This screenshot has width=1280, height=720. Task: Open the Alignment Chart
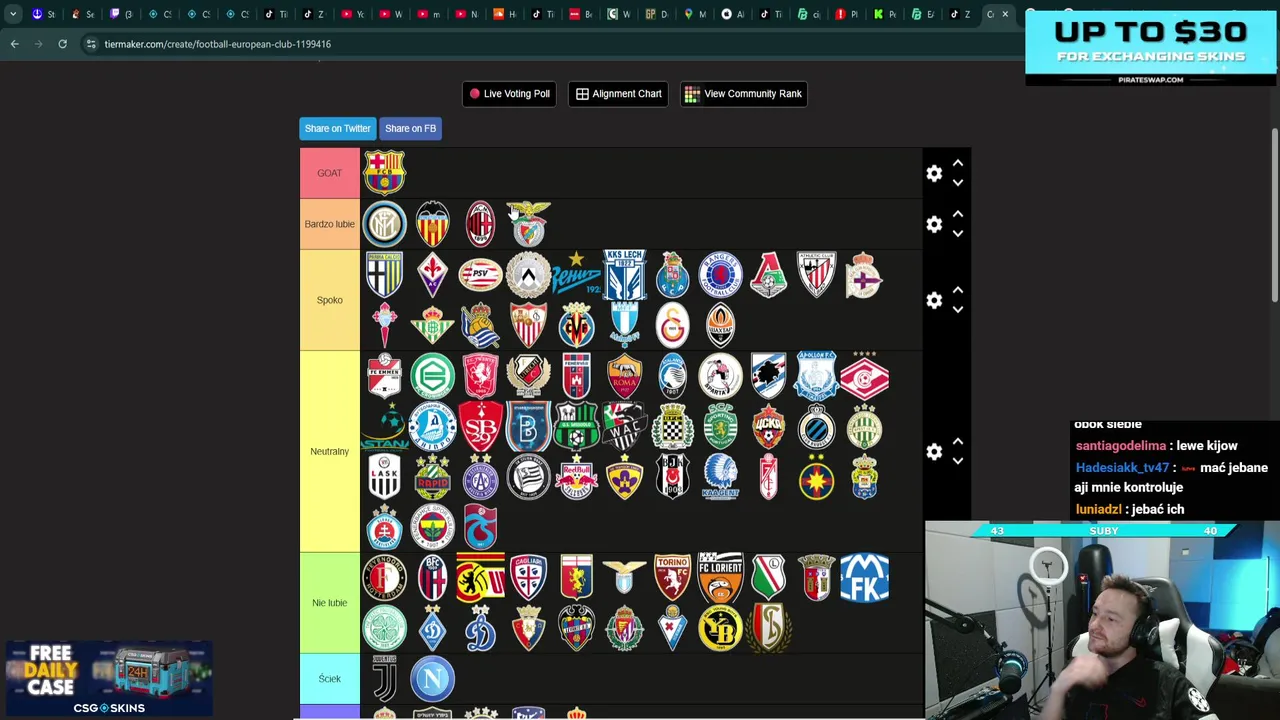[618, 94]
